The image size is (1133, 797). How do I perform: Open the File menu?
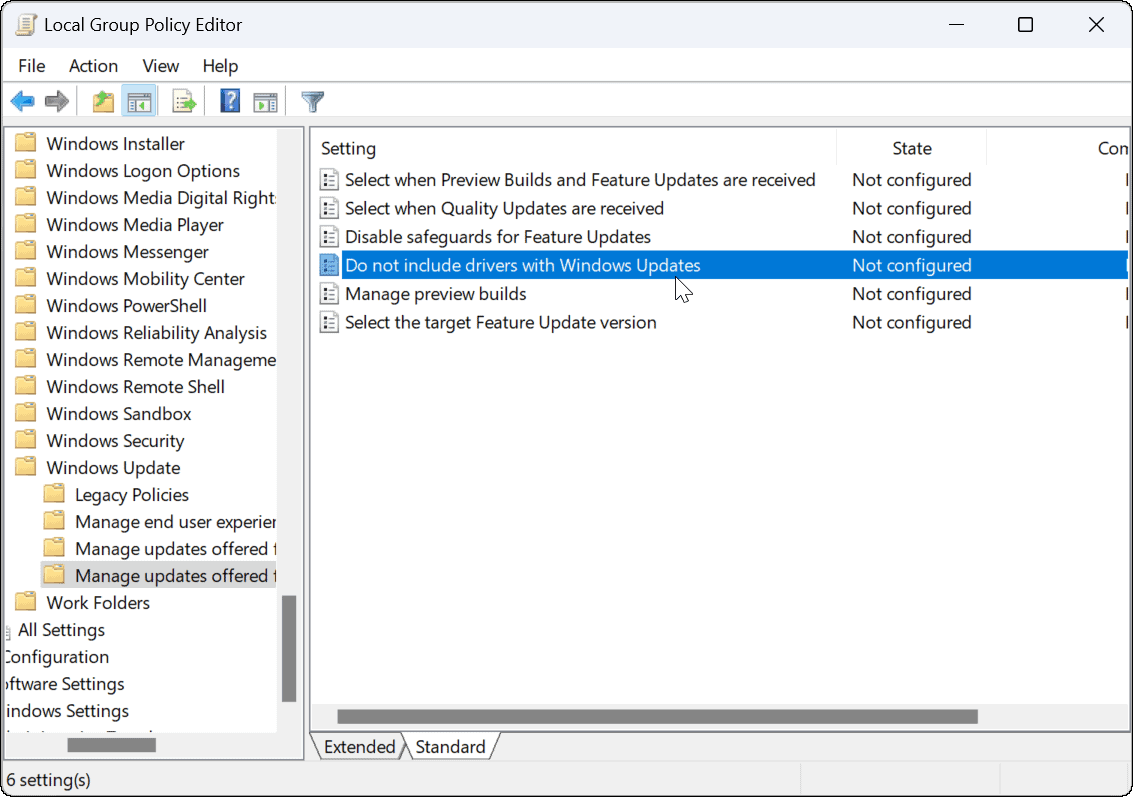tap(31, 66)
